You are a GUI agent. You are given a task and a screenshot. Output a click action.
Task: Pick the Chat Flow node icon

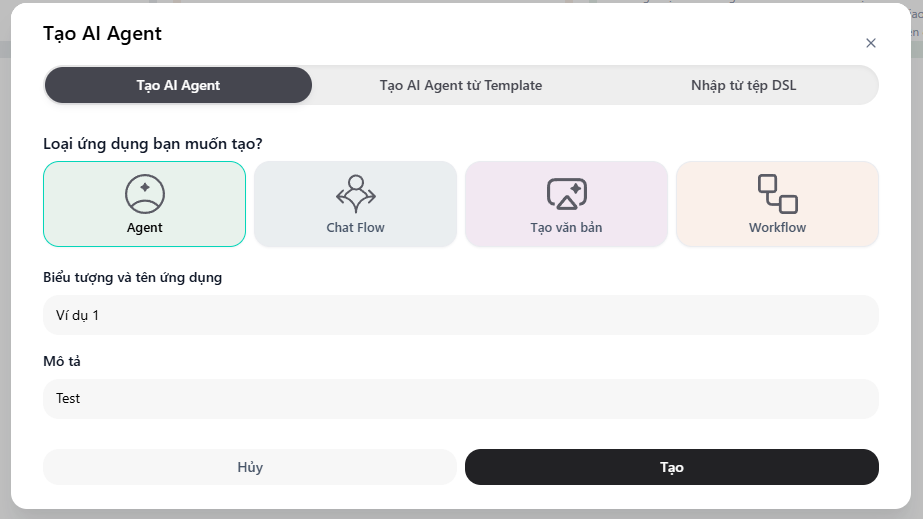click(356, 193)
